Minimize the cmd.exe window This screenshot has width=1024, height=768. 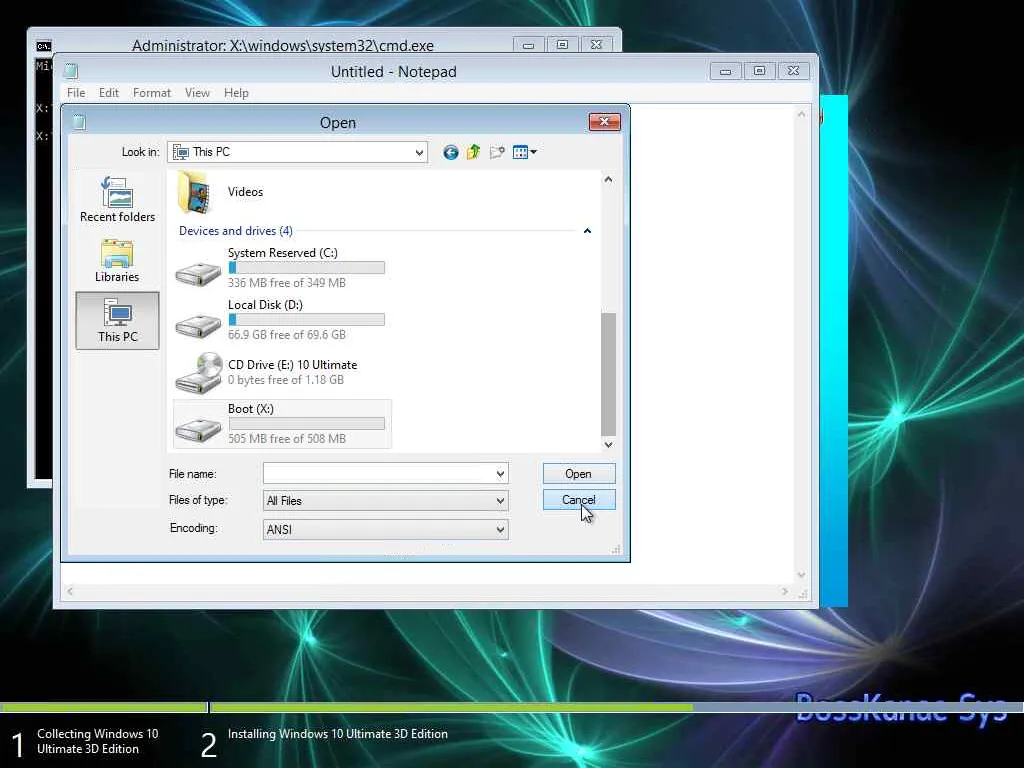[x=528, y=45]
